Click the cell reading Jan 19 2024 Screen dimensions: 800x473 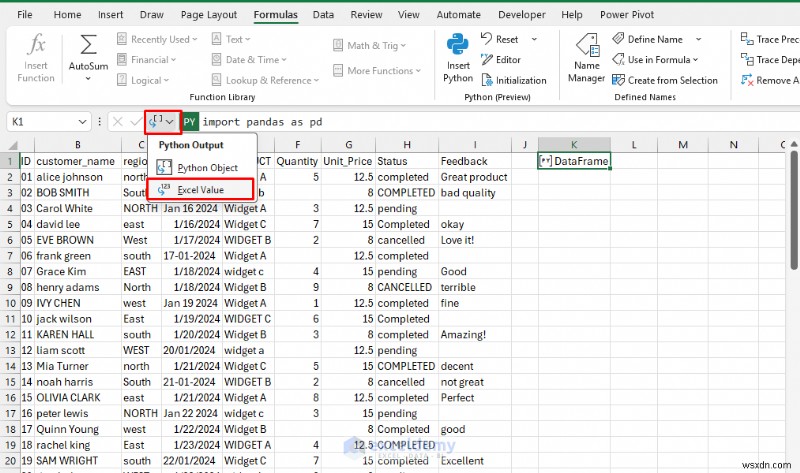click(x=191, y=303)
